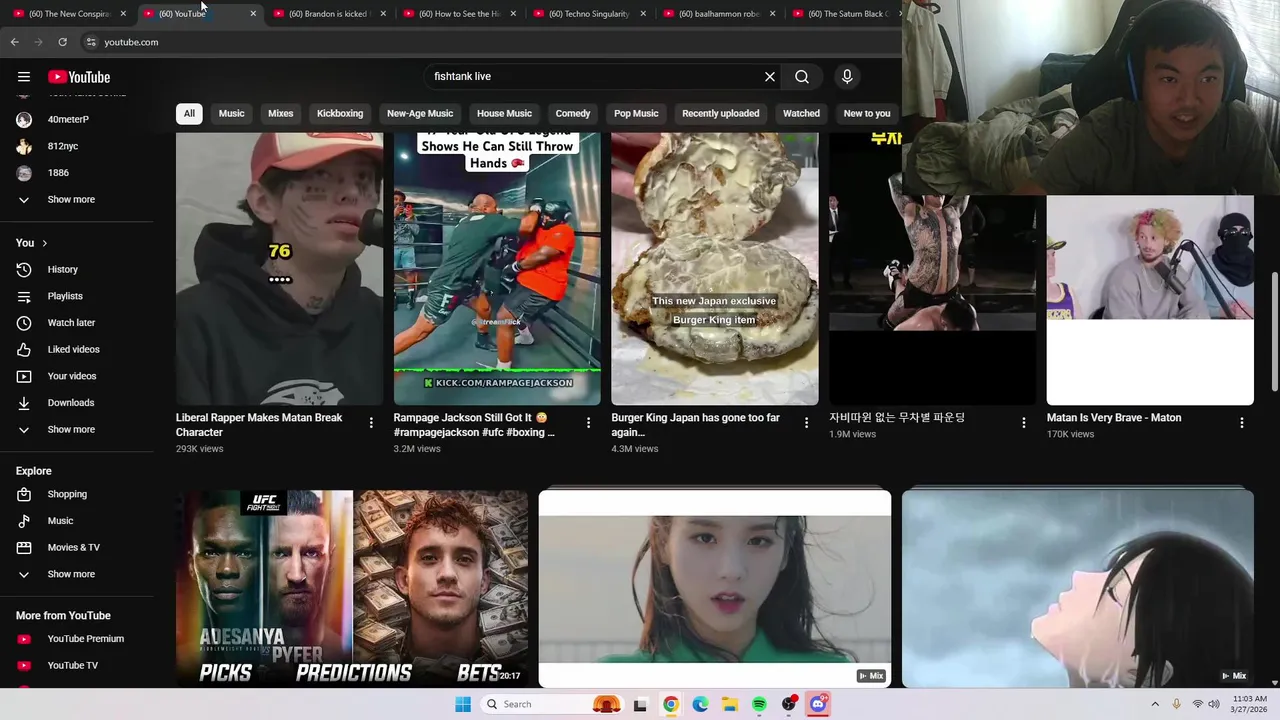Open the YouTube hamburger guide menu
Viewport: 1280px width, 720px height.
point(24,77)
